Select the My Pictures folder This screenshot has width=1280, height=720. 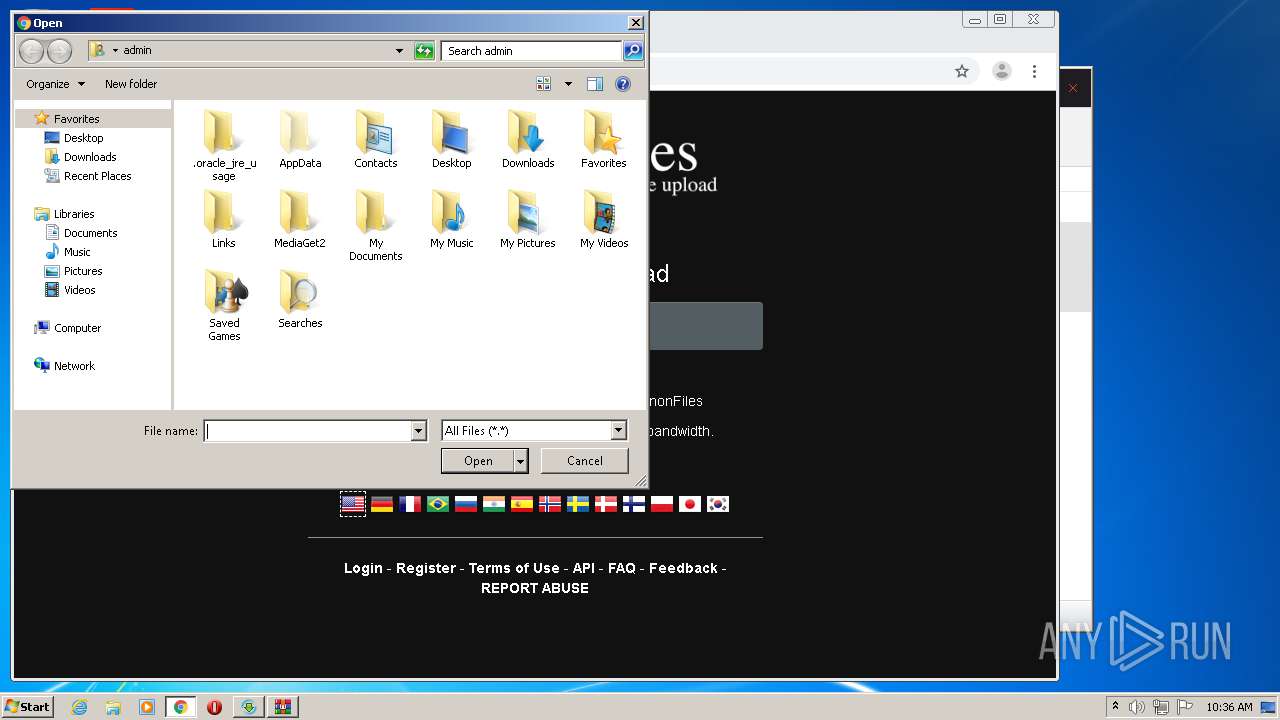[x=528, y=219]
